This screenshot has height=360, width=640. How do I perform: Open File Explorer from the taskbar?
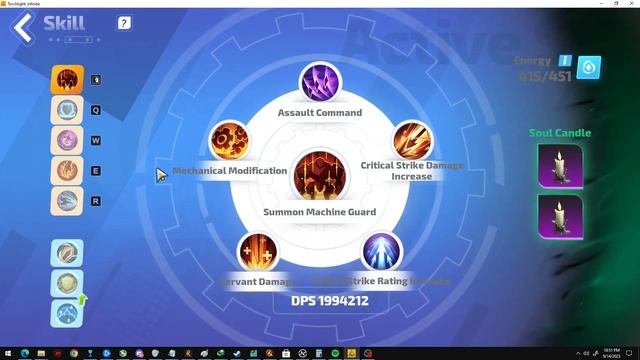click(x=41, y=353)
